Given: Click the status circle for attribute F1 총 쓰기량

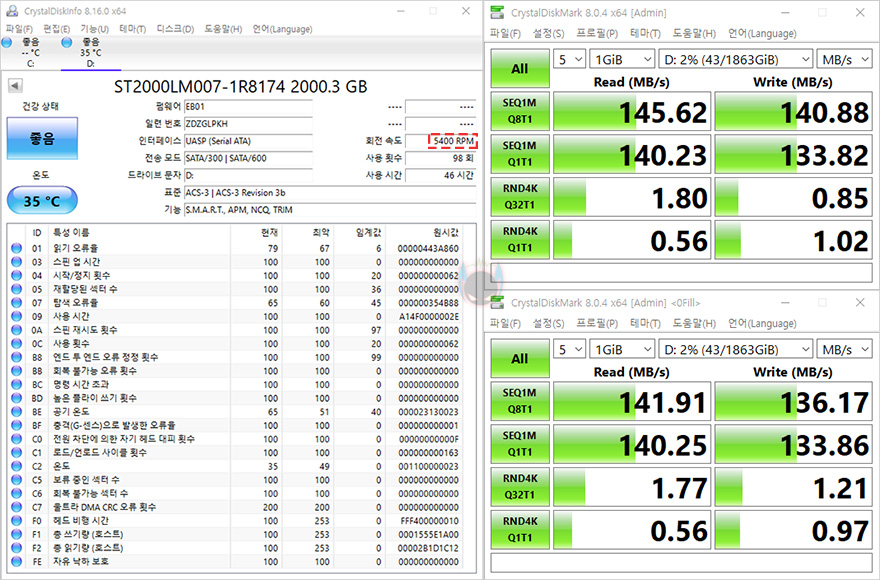Looking at the screenshot, I should [x=16, y=535].
